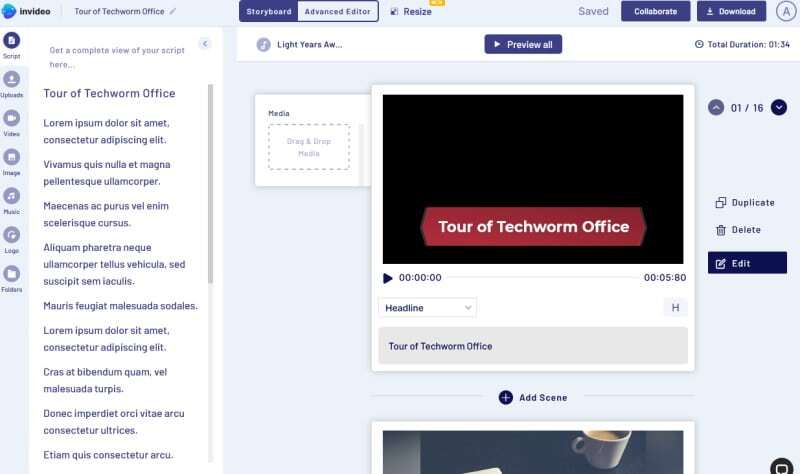
Task: Open the Uploads sidebar icon
Action: click(11, 79)
